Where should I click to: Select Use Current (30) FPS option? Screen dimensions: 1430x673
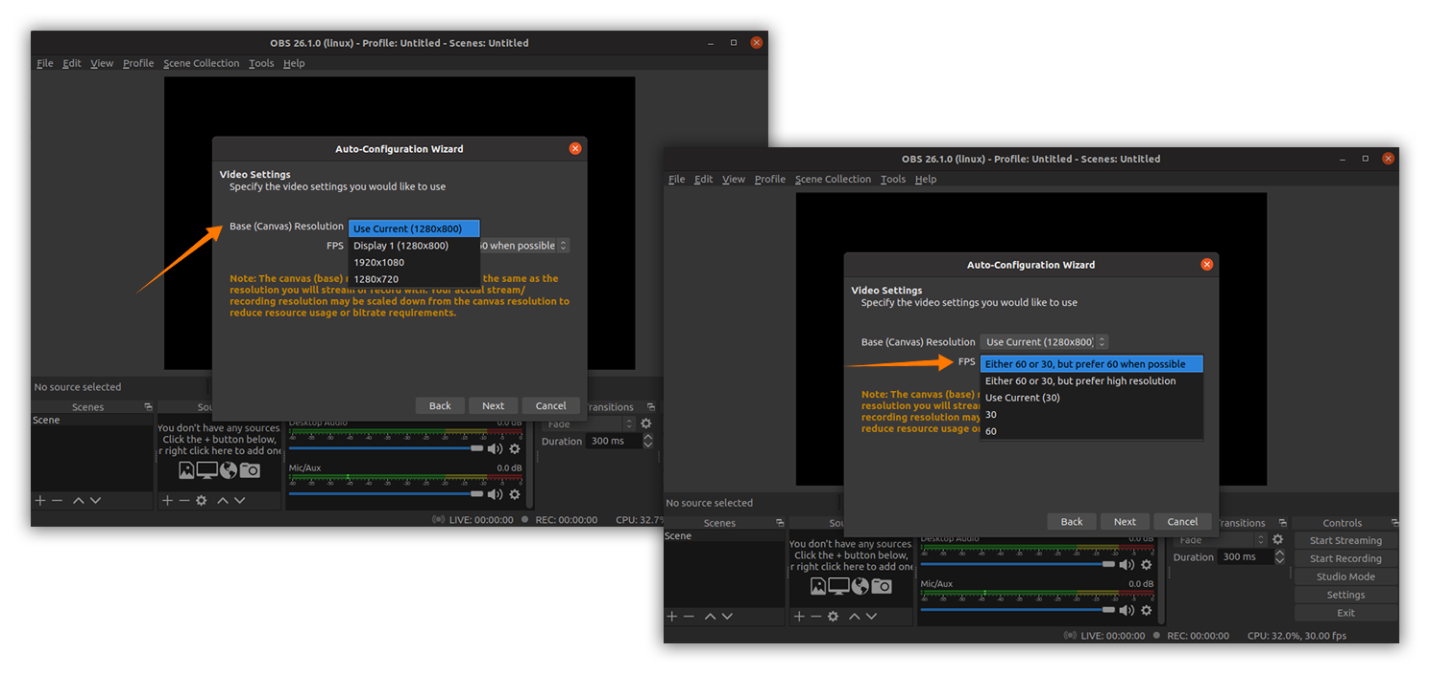click(x=1091, y=398)
